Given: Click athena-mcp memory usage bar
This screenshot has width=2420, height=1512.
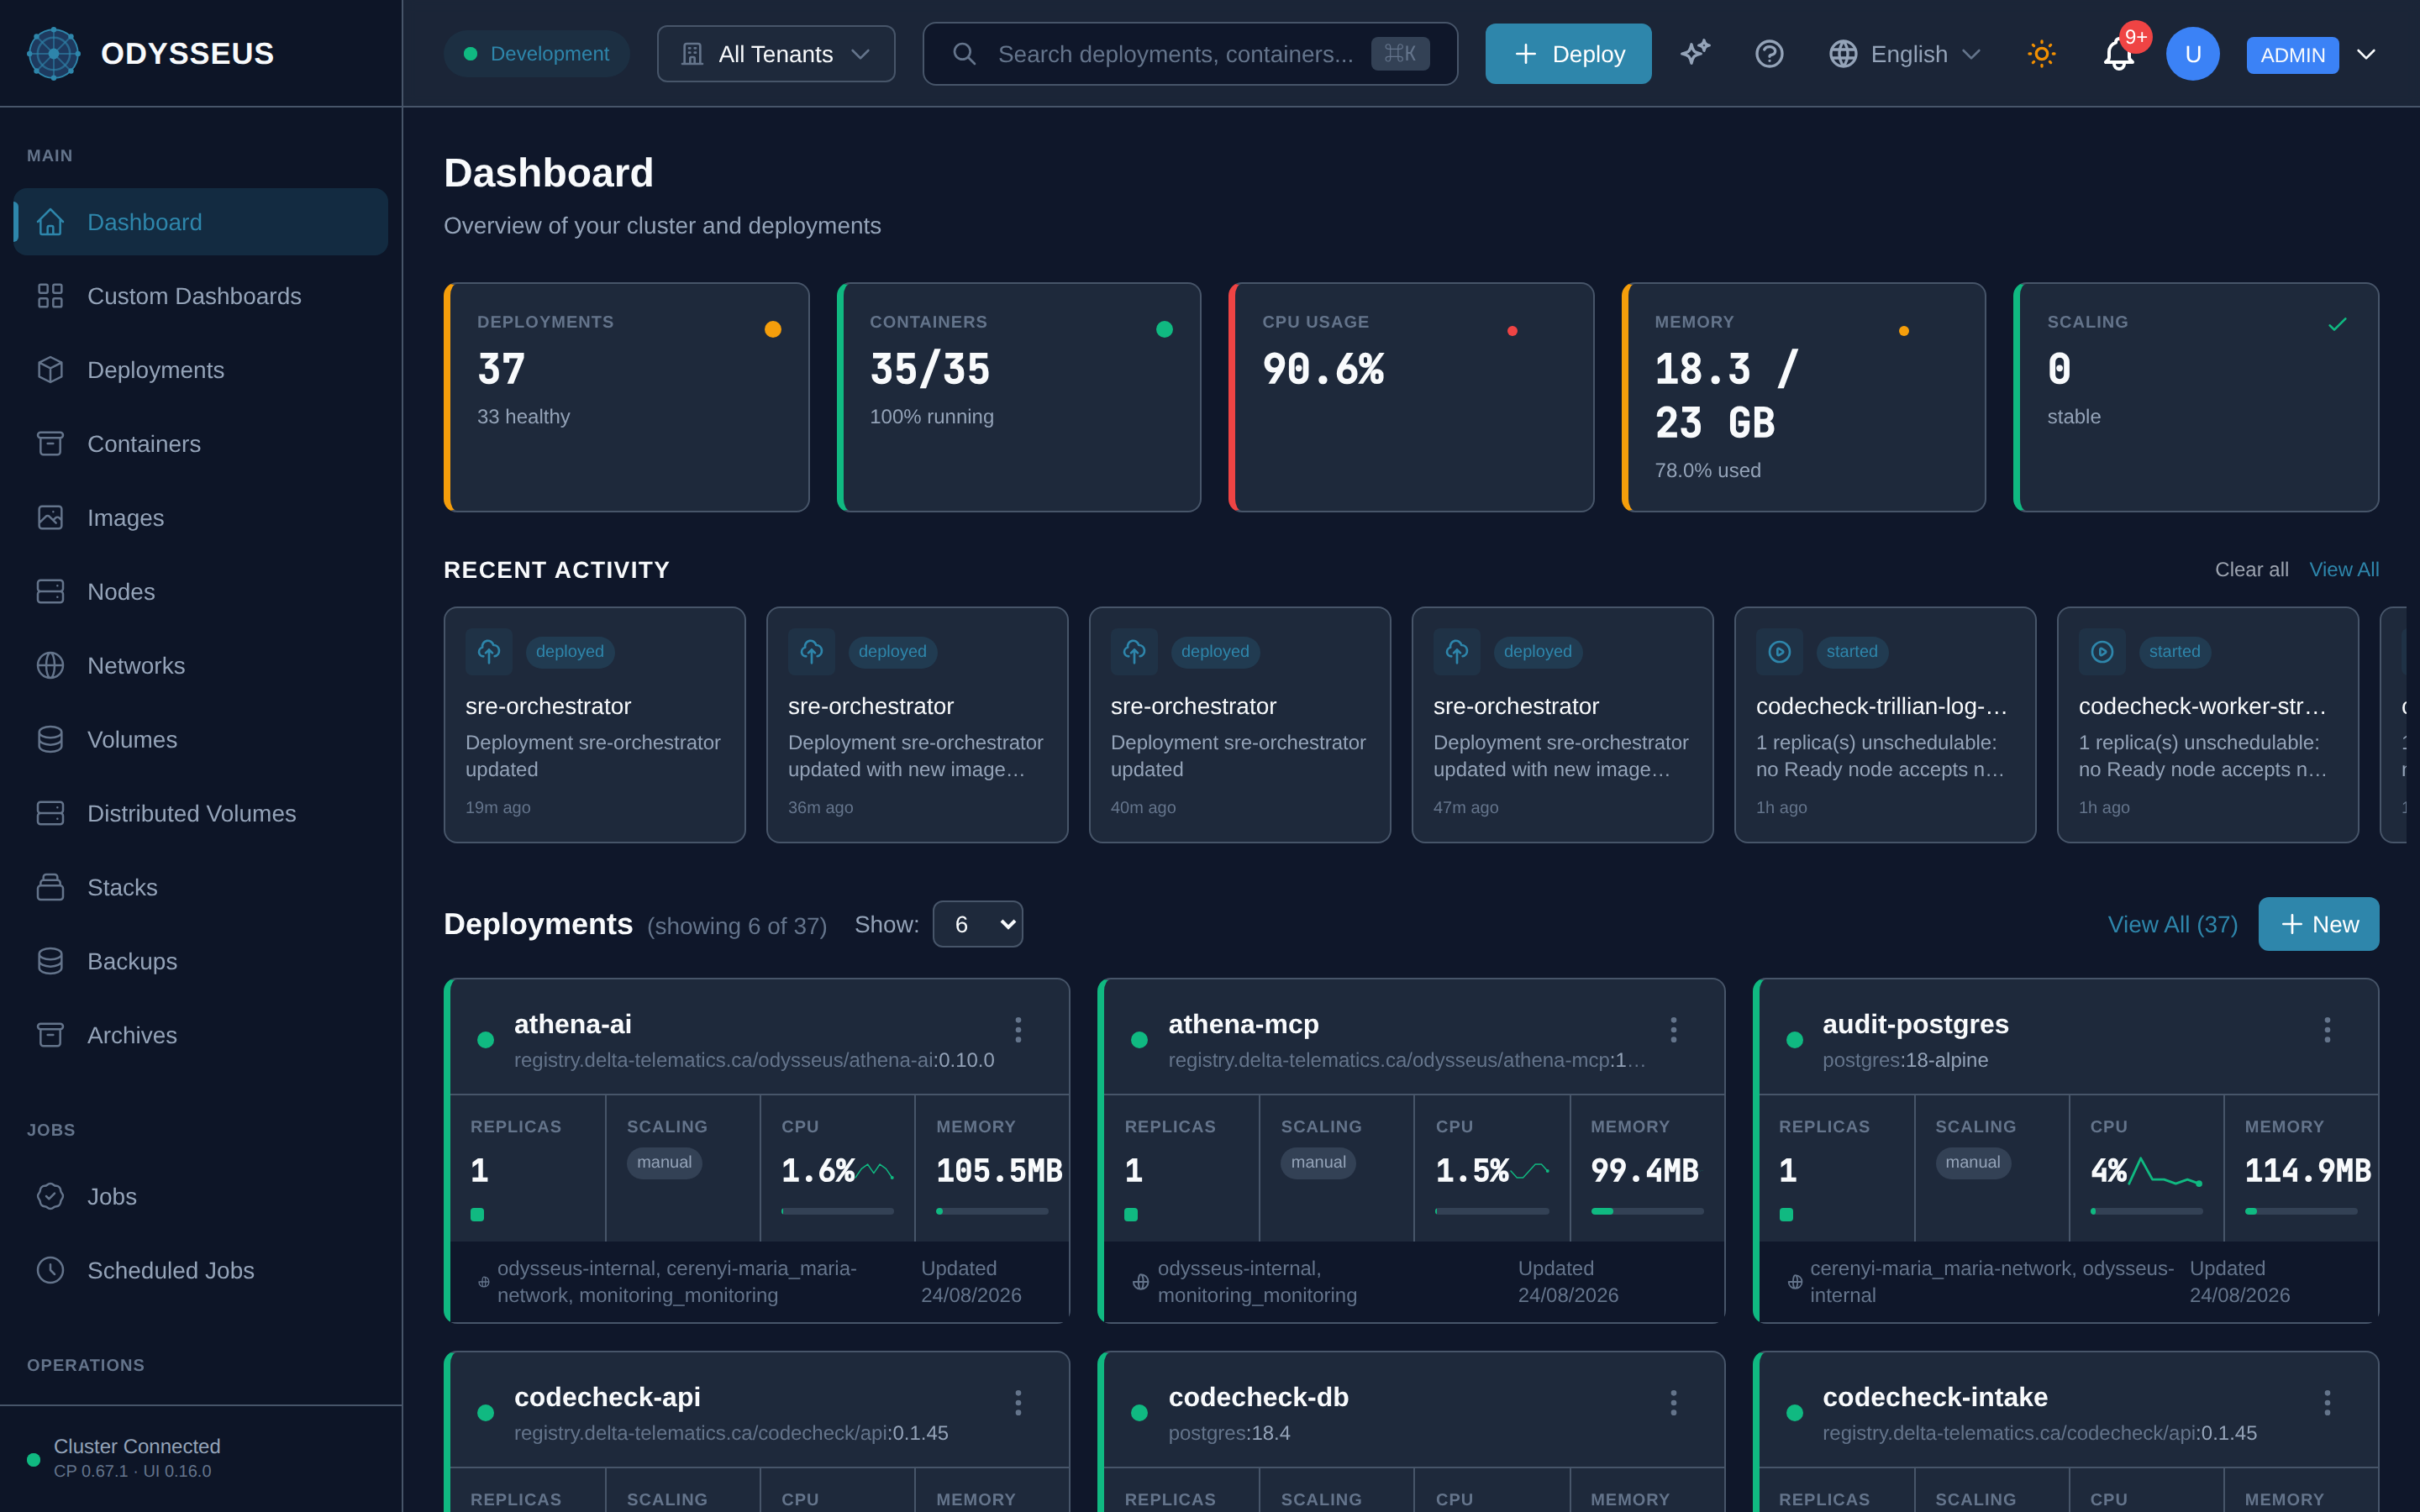Looking at the screenshot, I should [x=1647, y=1211].
